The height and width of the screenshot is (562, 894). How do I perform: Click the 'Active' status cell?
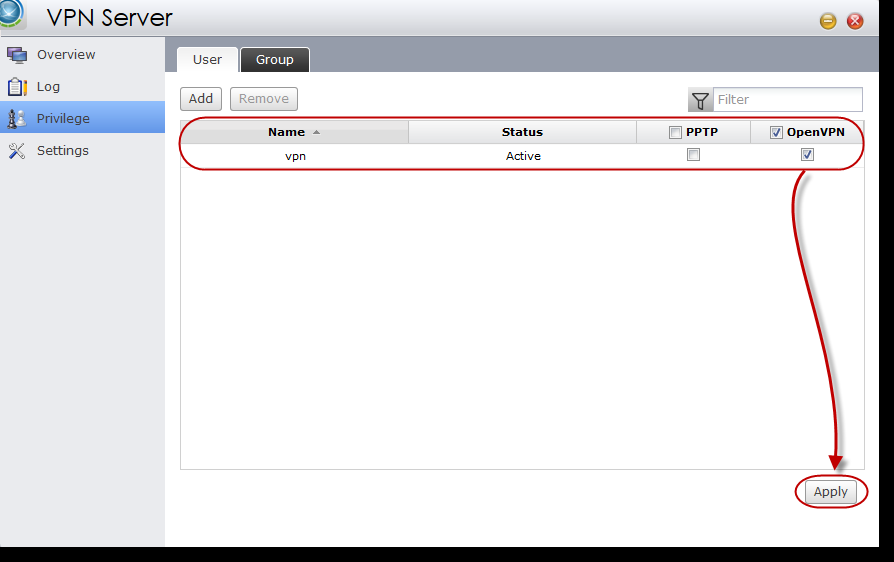pyautogui.click(x=523, y=156)
